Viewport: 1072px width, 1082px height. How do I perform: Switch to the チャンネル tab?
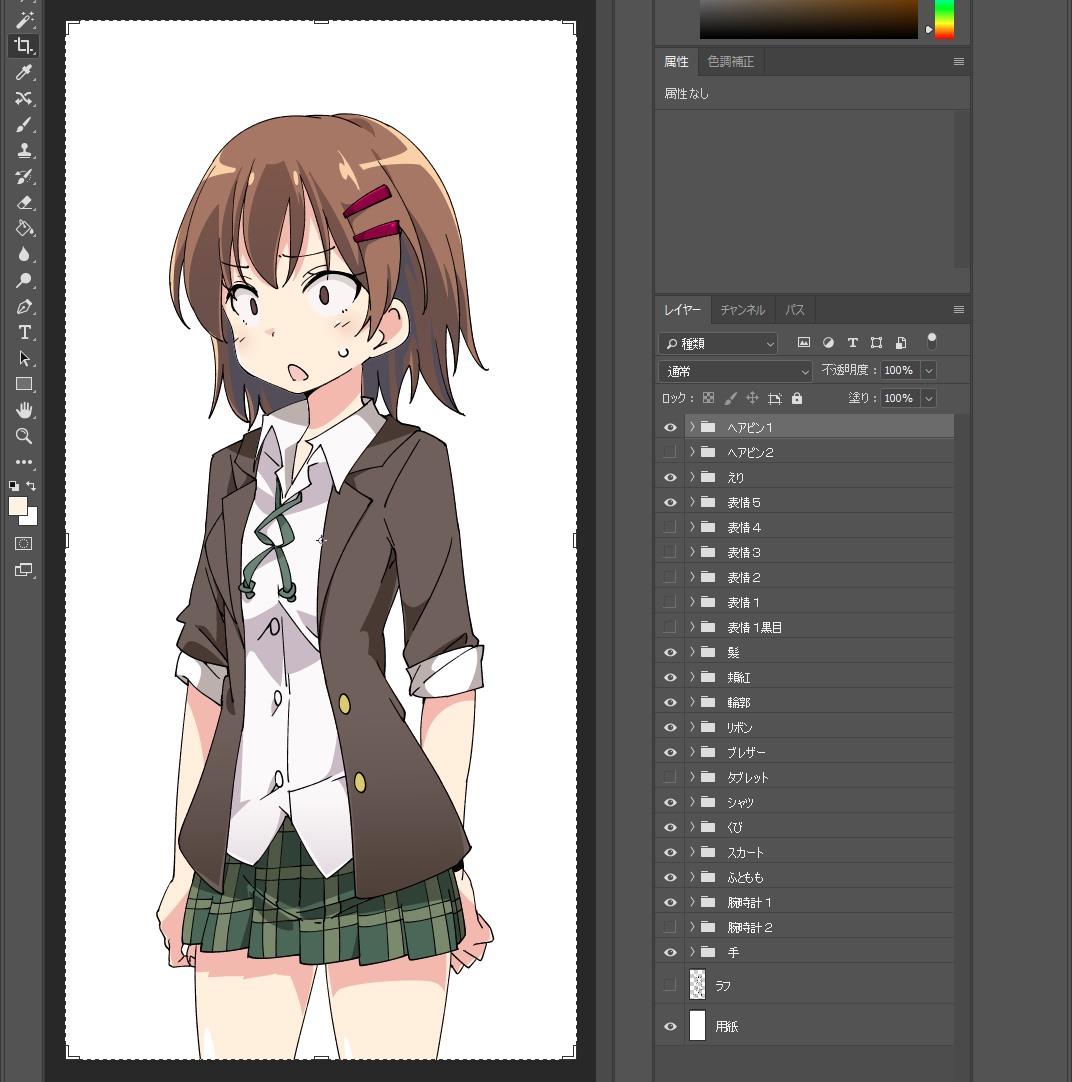point(742,310)
